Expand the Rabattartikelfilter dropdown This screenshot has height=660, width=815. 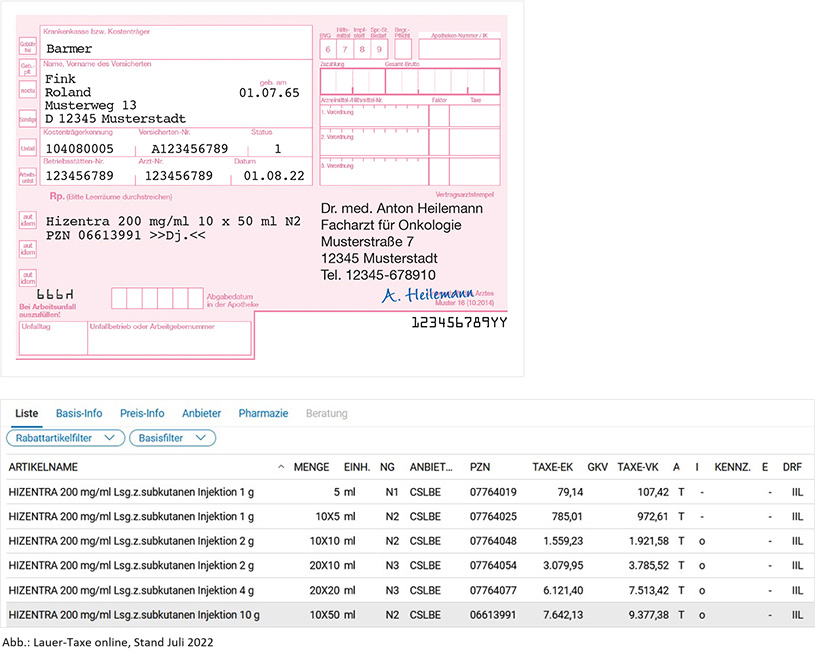point(65,438)
